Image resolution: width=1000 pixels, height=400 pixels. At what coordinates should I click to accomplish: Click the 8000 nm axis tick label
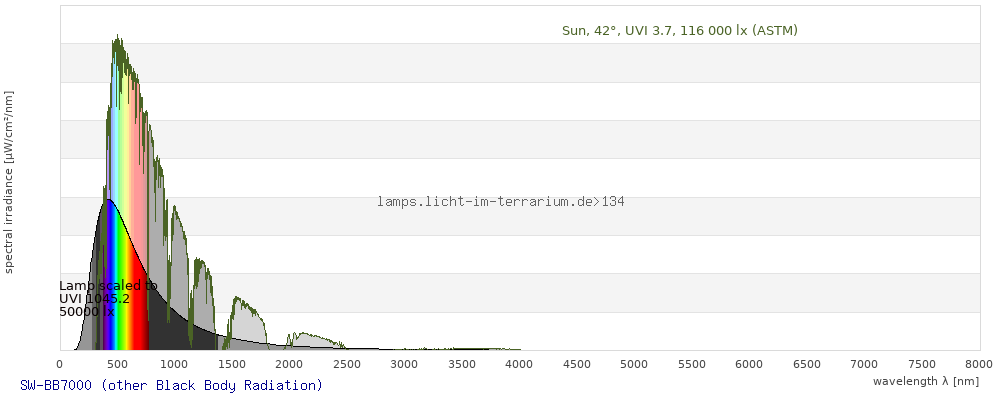click(979, 364)
